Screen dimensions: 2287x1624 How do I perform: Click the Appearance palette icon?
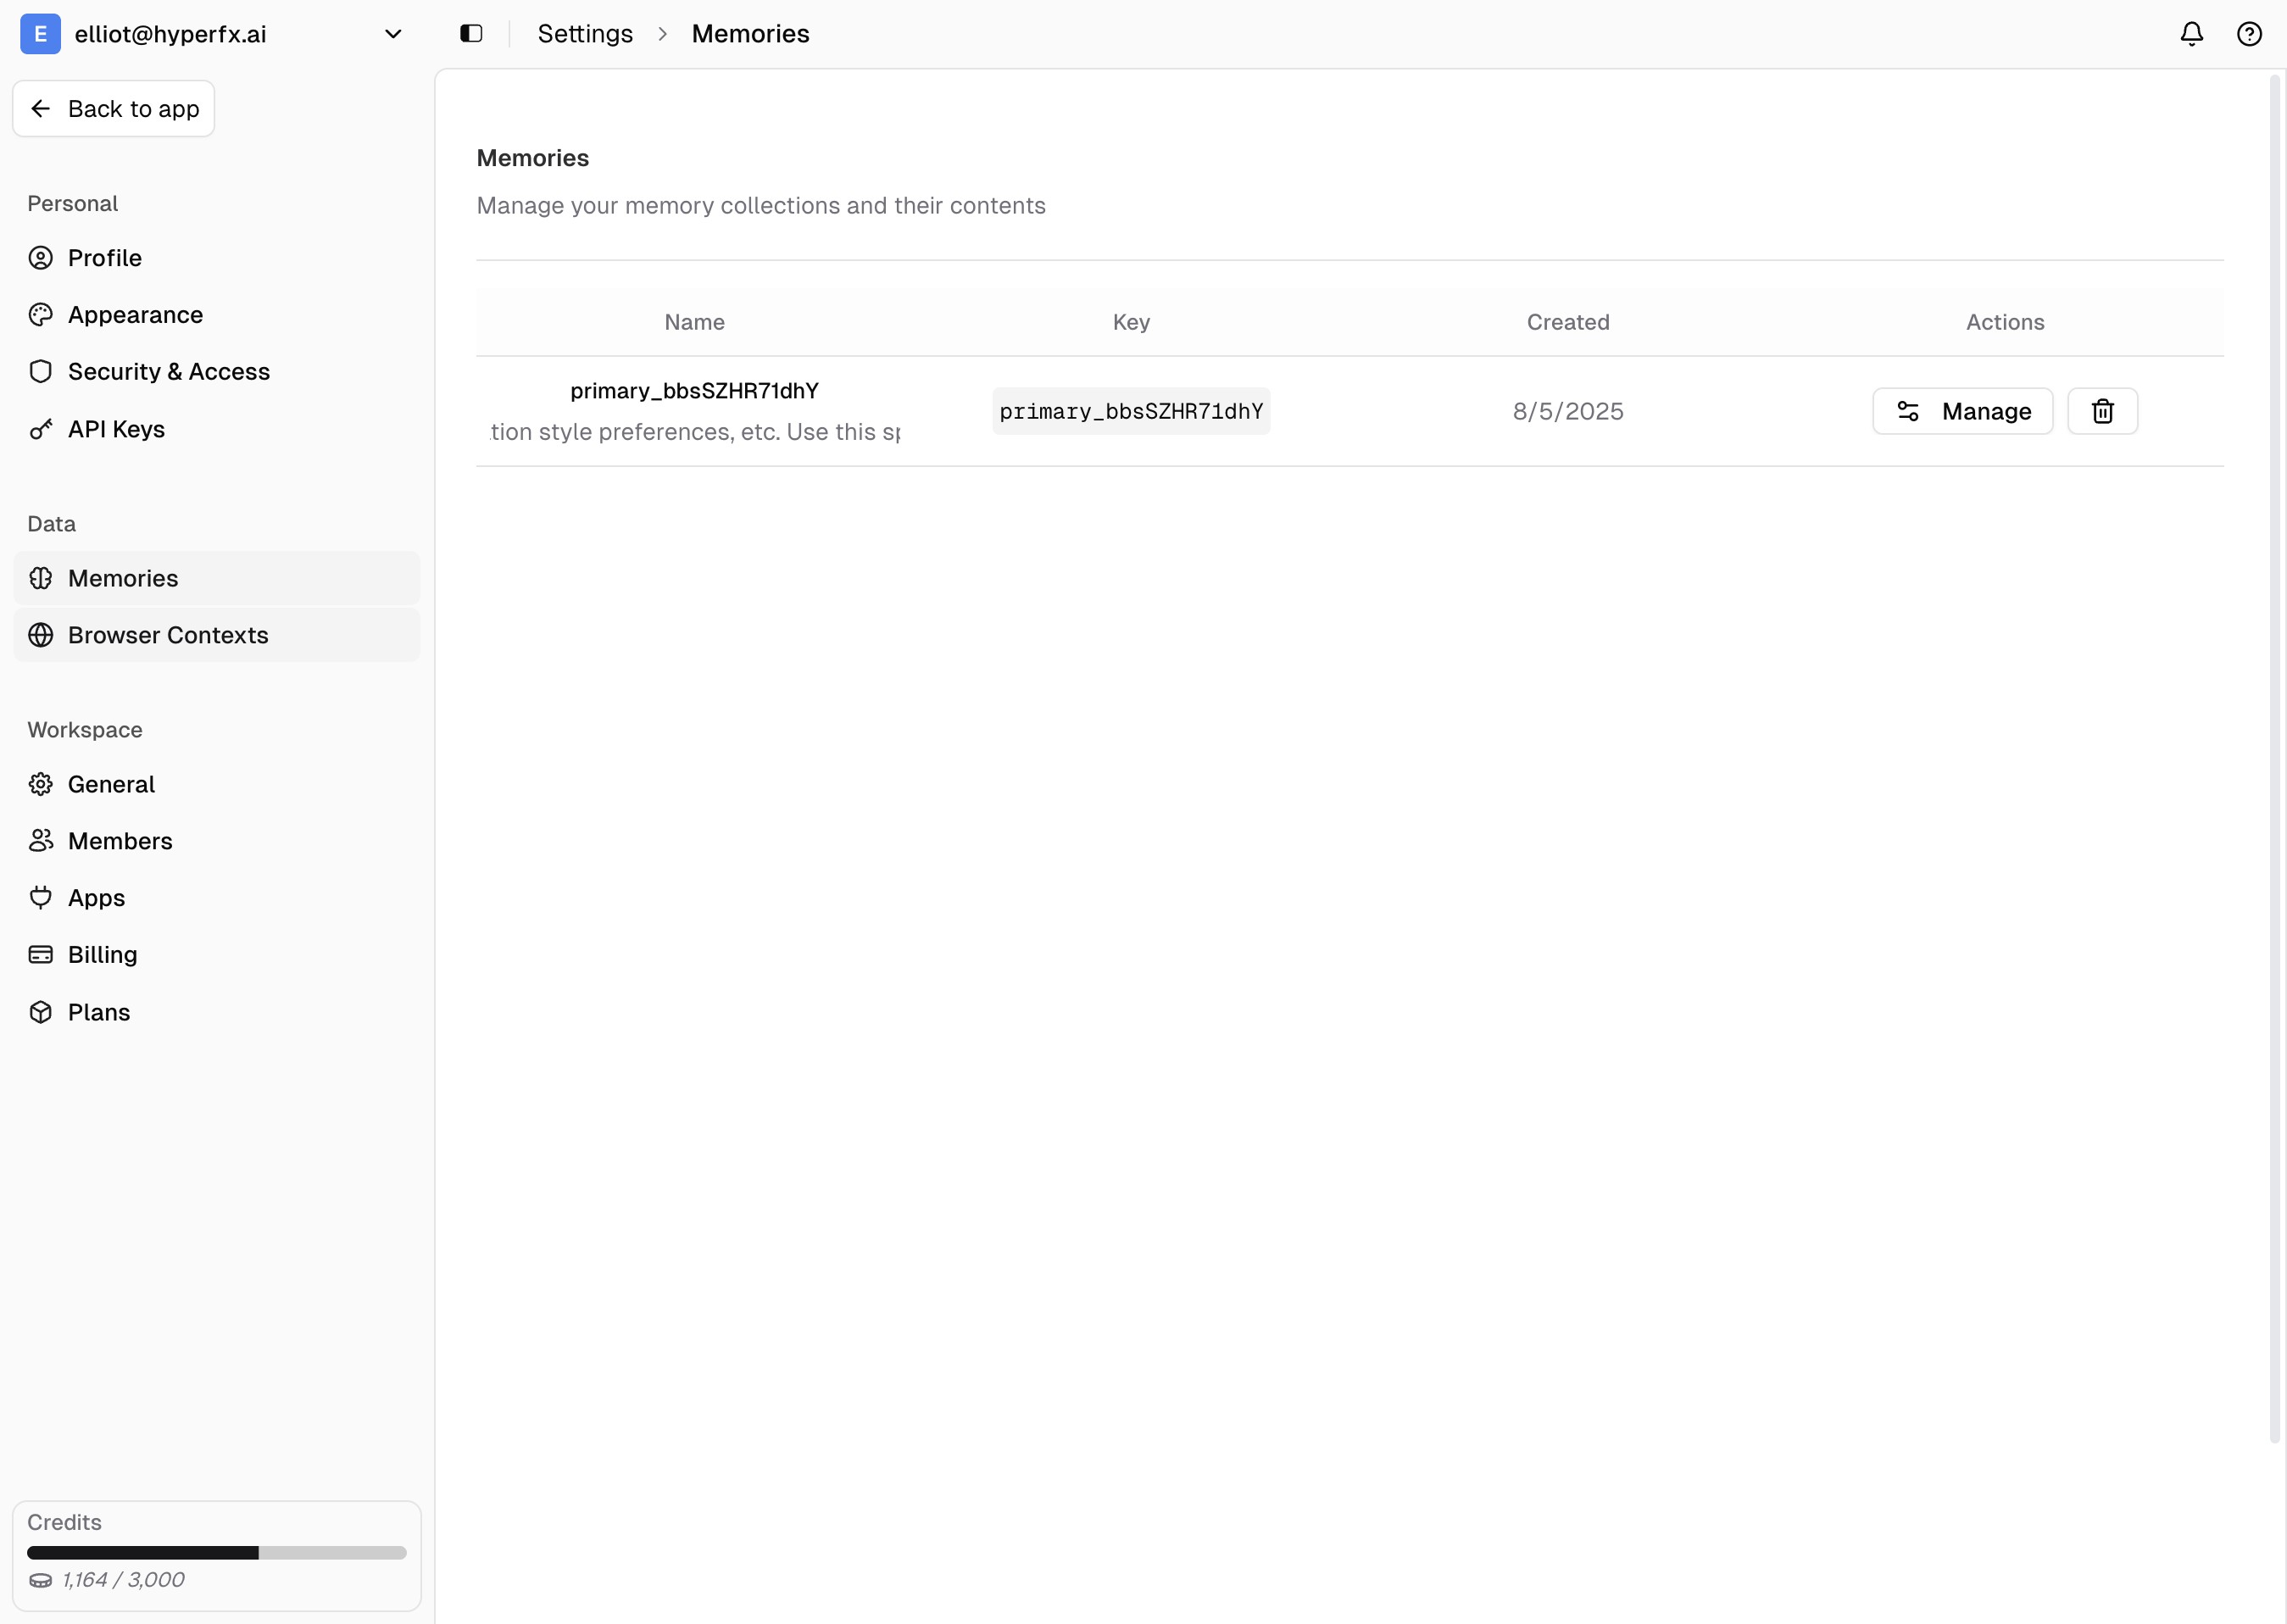tap(41, 315)
